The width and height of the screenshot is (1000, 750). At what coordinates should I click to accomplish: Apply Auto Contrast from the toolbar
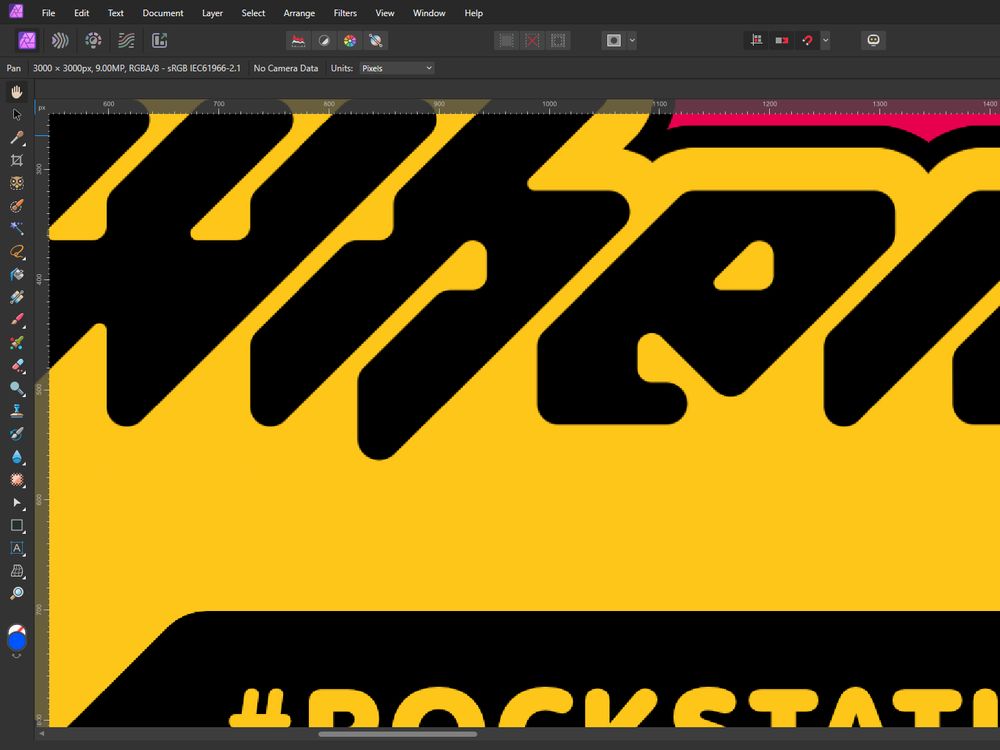point(324,41)
